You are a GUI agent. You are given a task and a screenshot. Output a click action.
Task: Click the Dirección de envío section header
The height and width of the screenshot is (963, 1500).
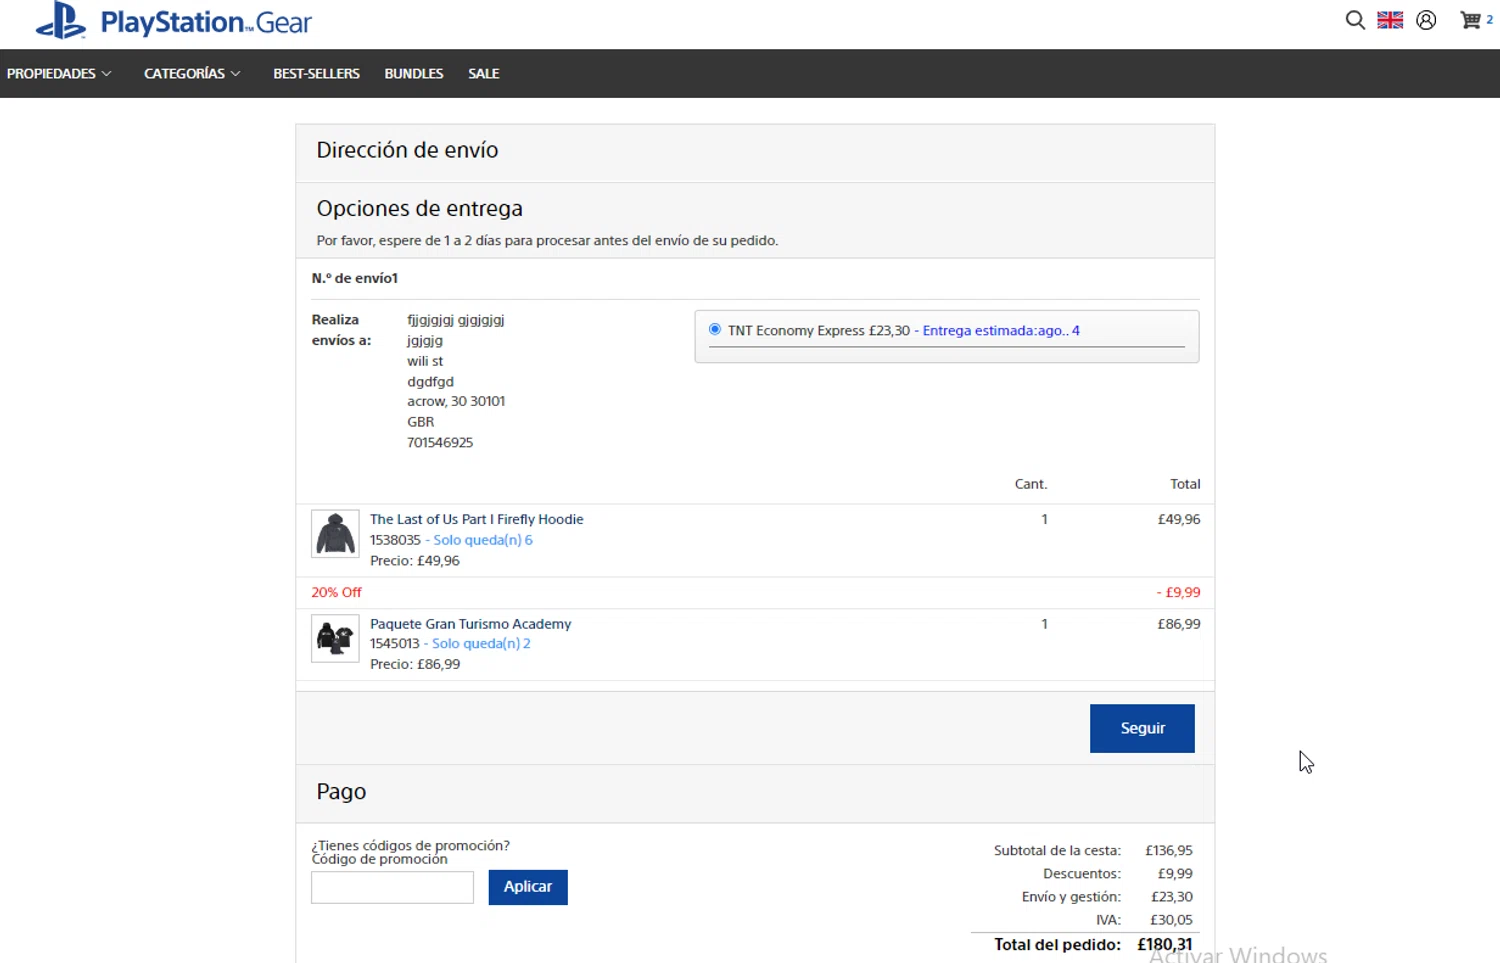(407, 150)
